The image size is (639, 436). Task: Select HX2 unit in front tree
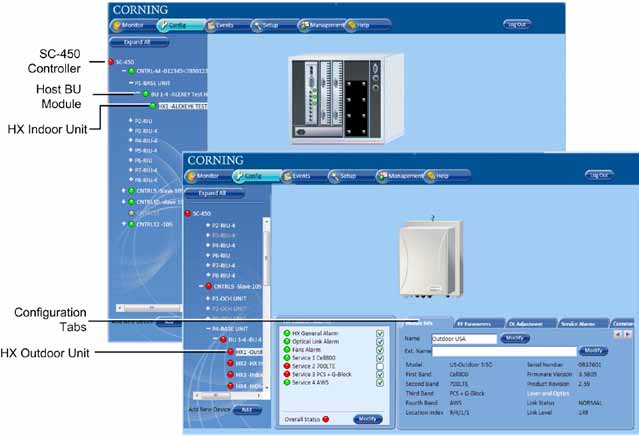pos(245,363)
